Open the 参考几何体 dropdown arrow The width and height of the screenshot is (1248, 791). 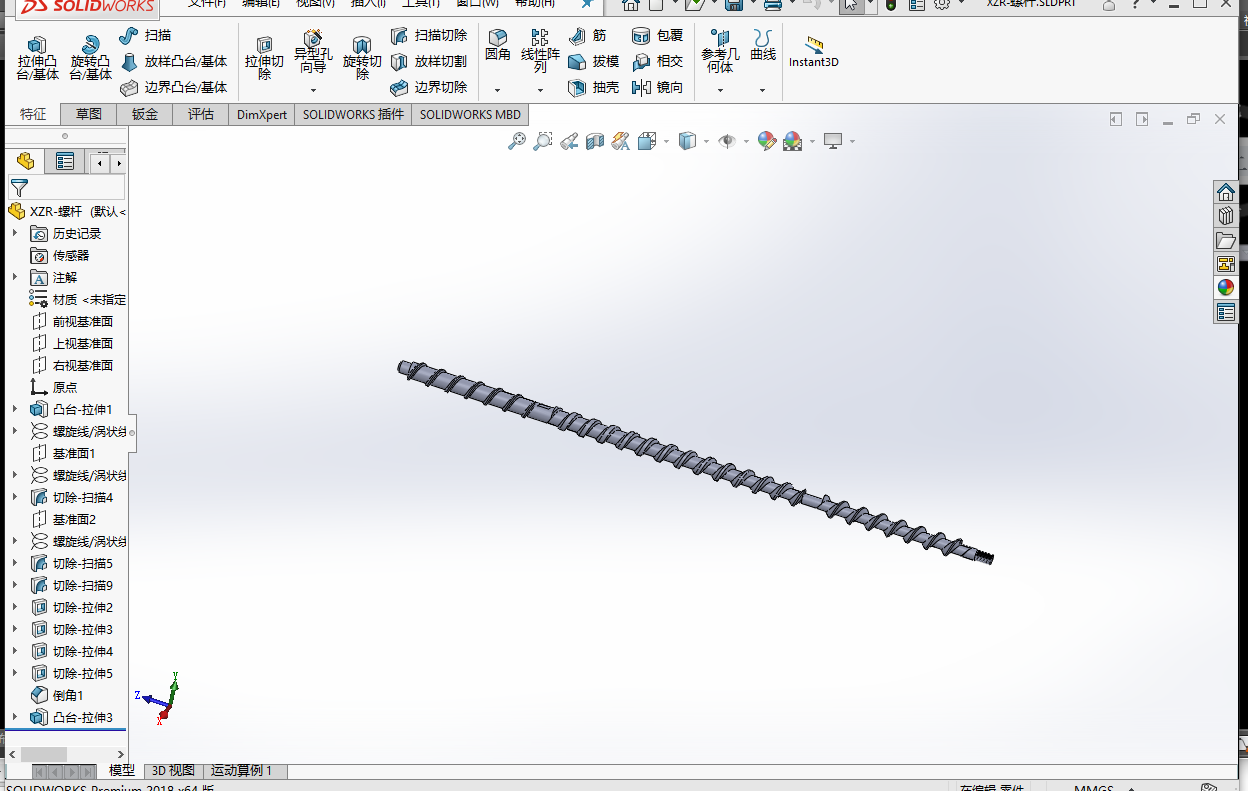point(720,90)
